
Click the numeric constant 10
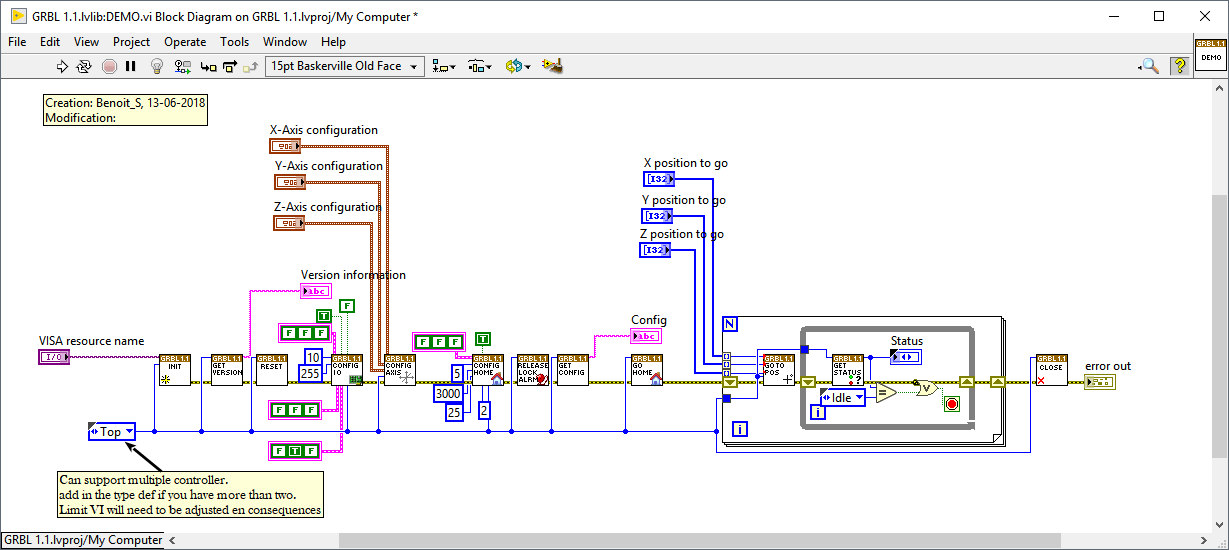click(x=313, y=357)
